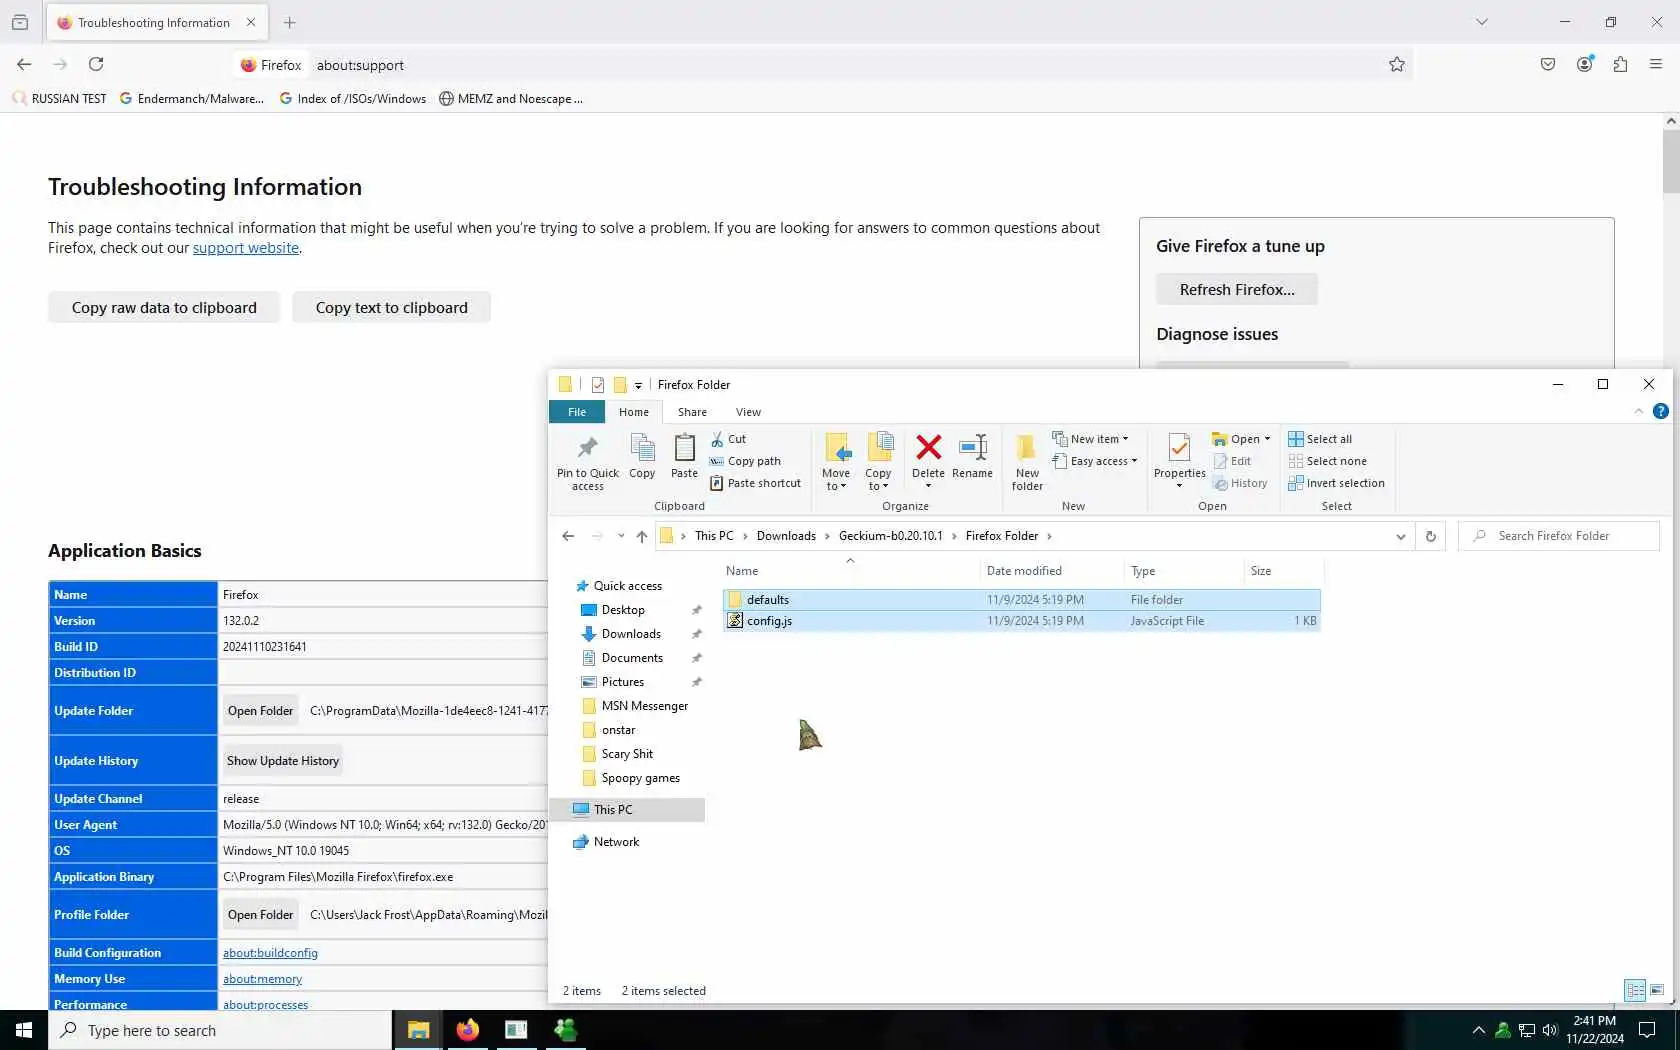Screen dimensions: 1680x1050
Task: Click Show Update History button
Action: (283, 761)
